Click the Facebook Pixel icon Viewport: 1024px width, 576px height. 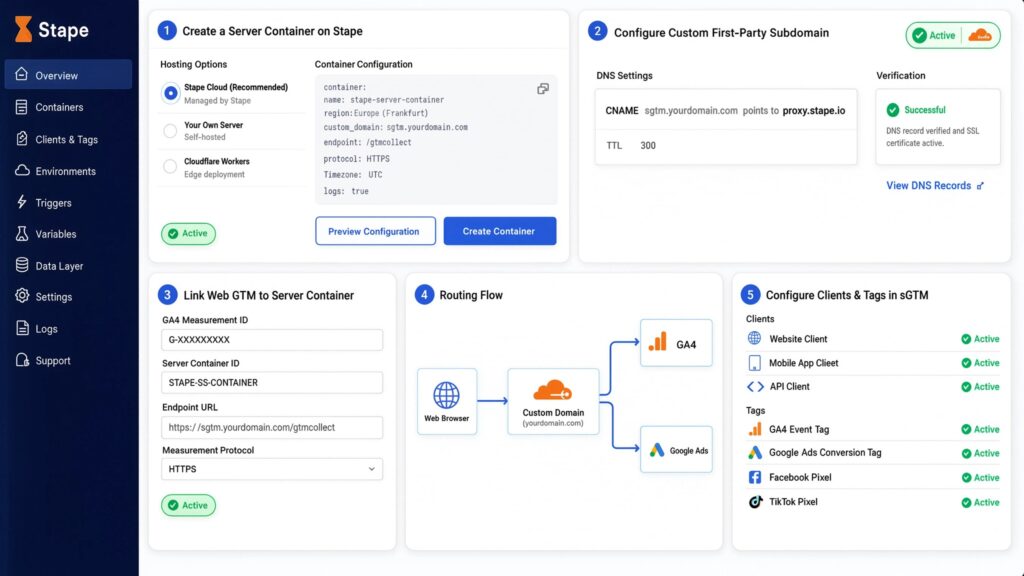pos(755,477)
